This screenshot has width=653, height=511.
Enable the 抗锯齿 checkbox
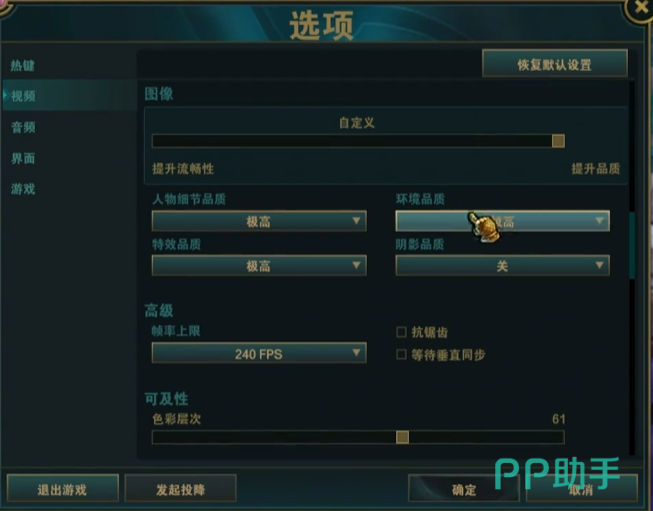click(401, 332)
